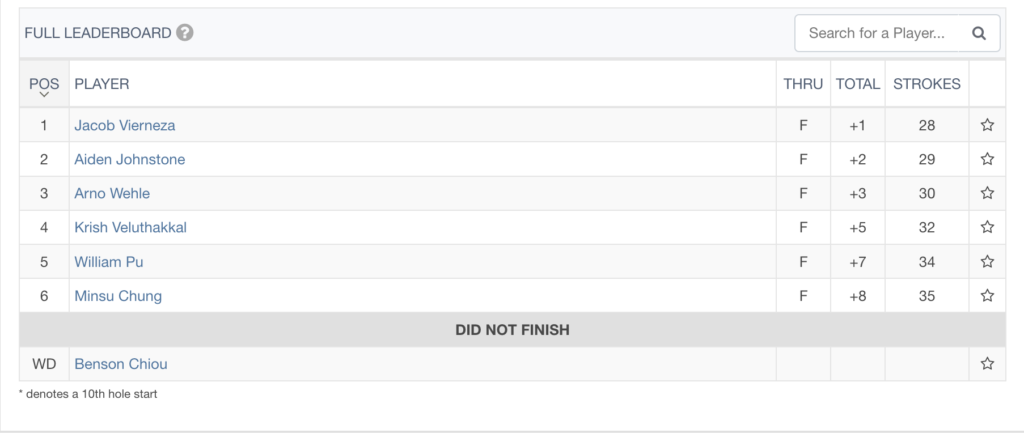Viewport: 1024px width, 433px height.
Task: Click the PLAYER column header
Action: point(102,84)
